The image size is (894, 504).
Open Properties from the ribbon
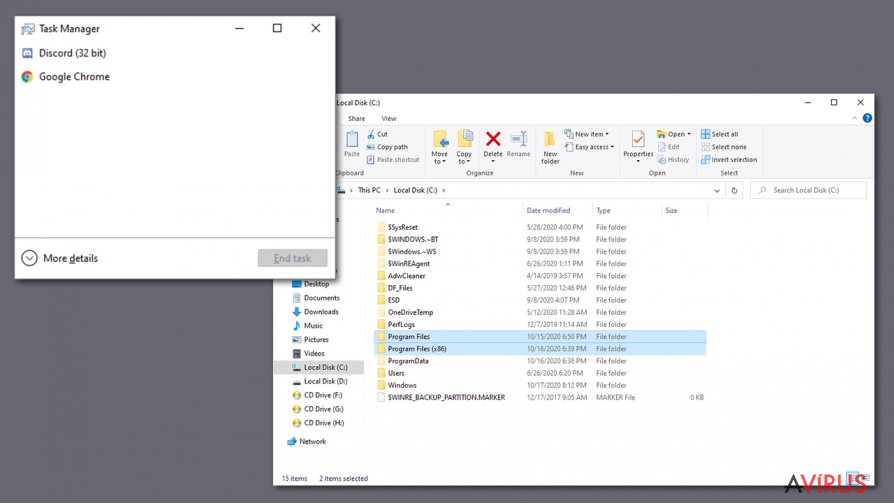tap(638, 144)
